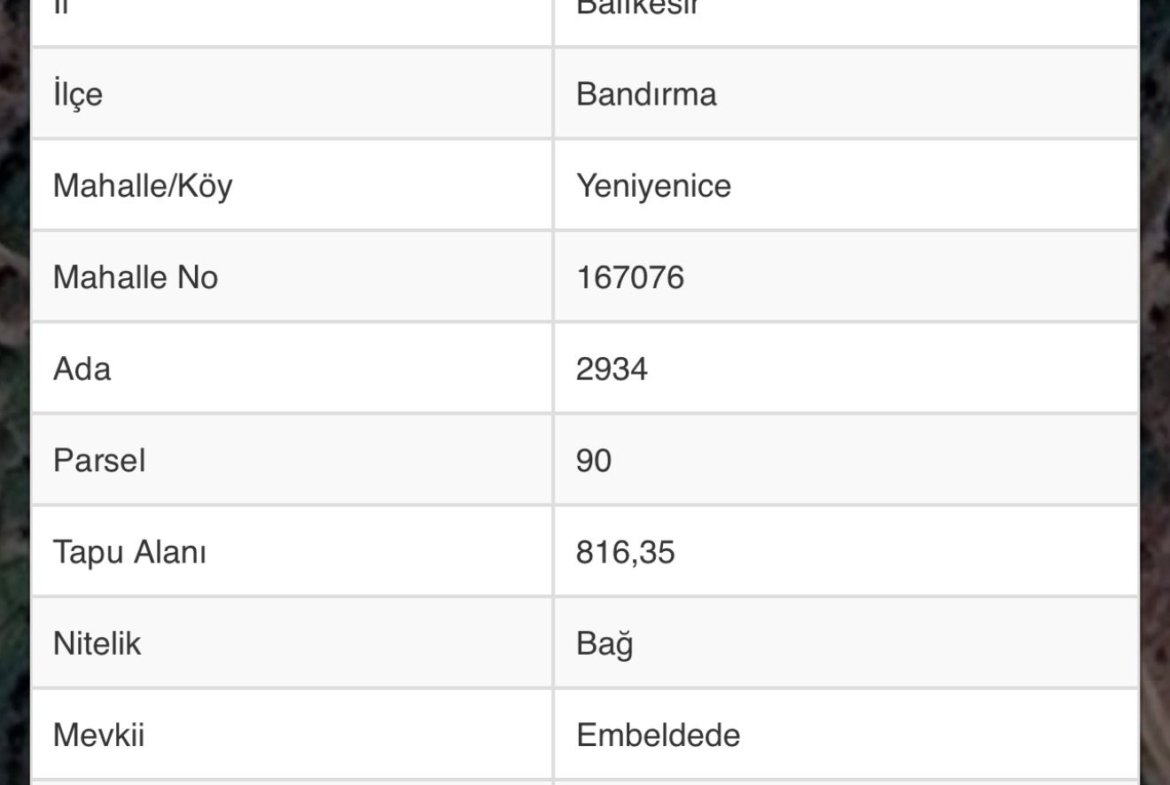
Task: Click the Mahalle No label
Action: coord(135,277)
